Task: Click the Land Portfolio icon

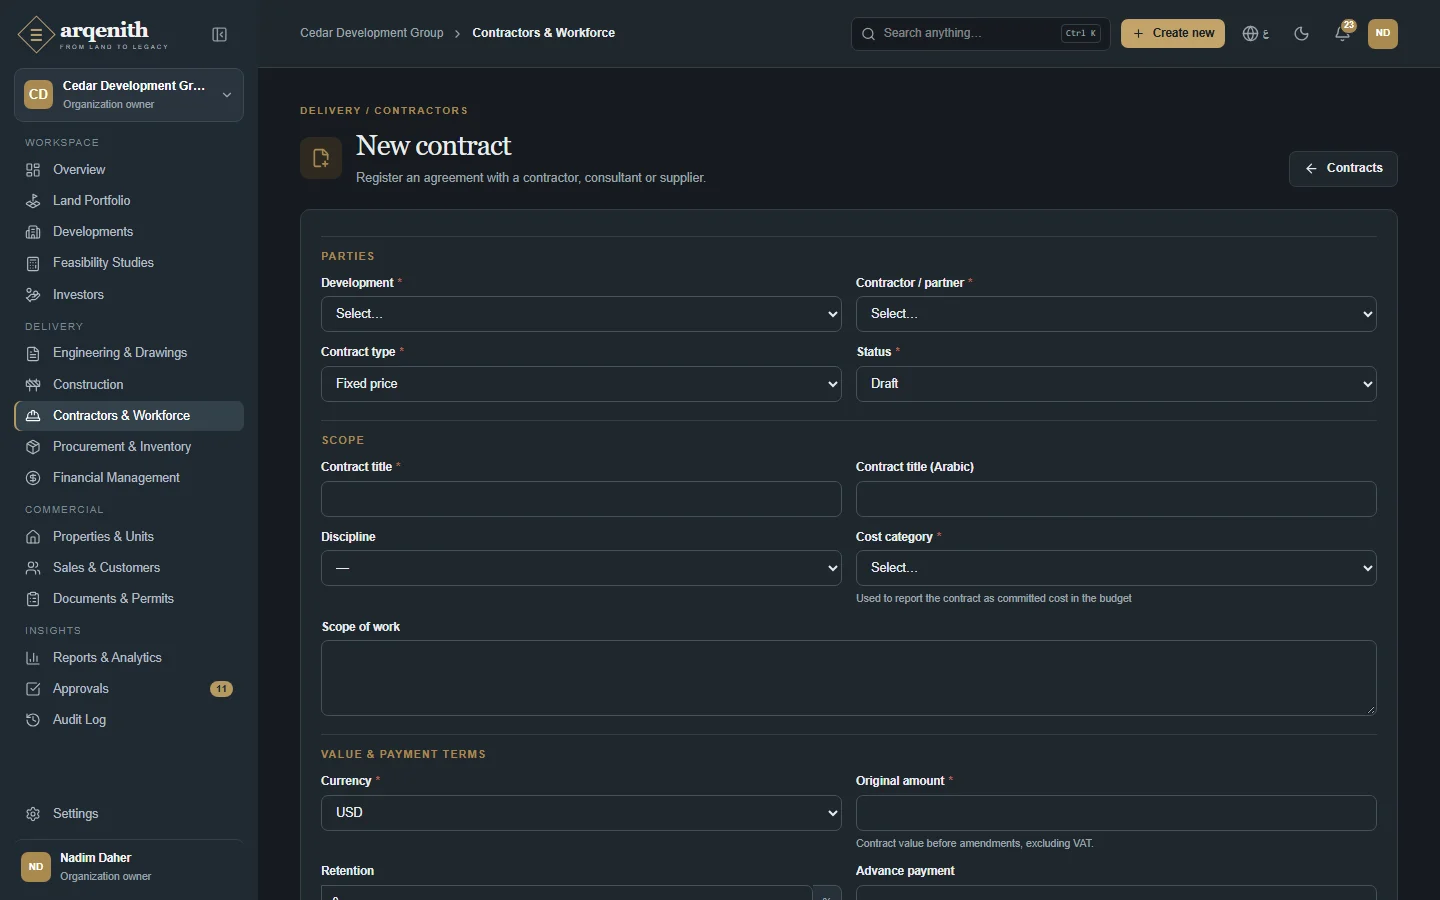Action: point(33,201)
